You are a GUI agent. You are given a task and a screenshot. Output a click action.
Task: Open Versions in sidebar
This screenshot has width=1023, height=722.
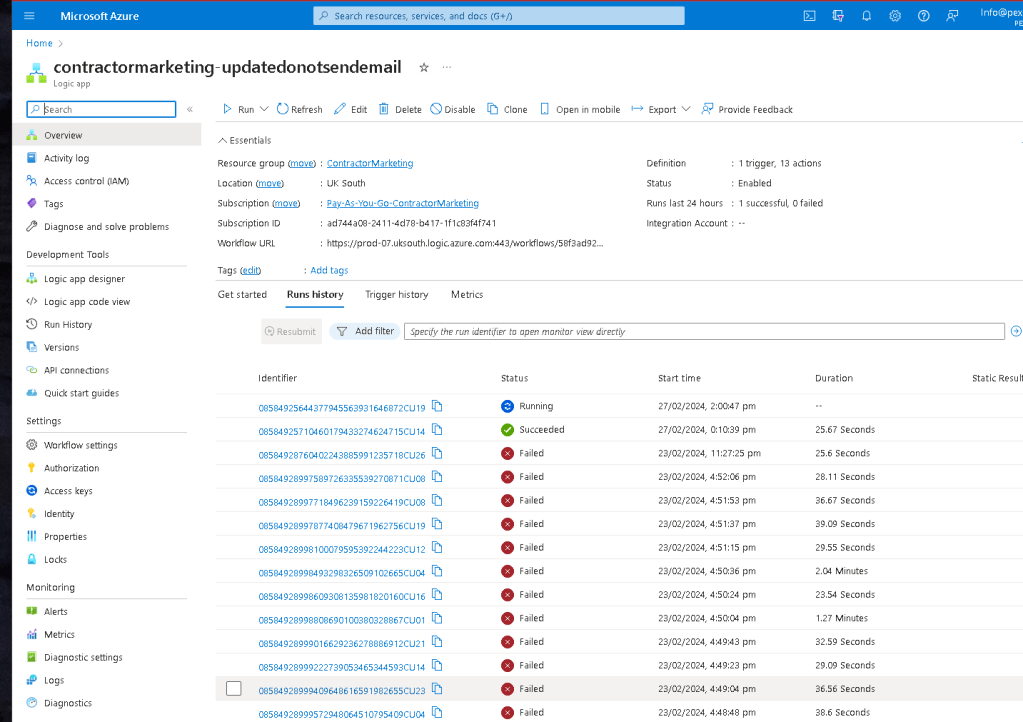tap(61, 347)
